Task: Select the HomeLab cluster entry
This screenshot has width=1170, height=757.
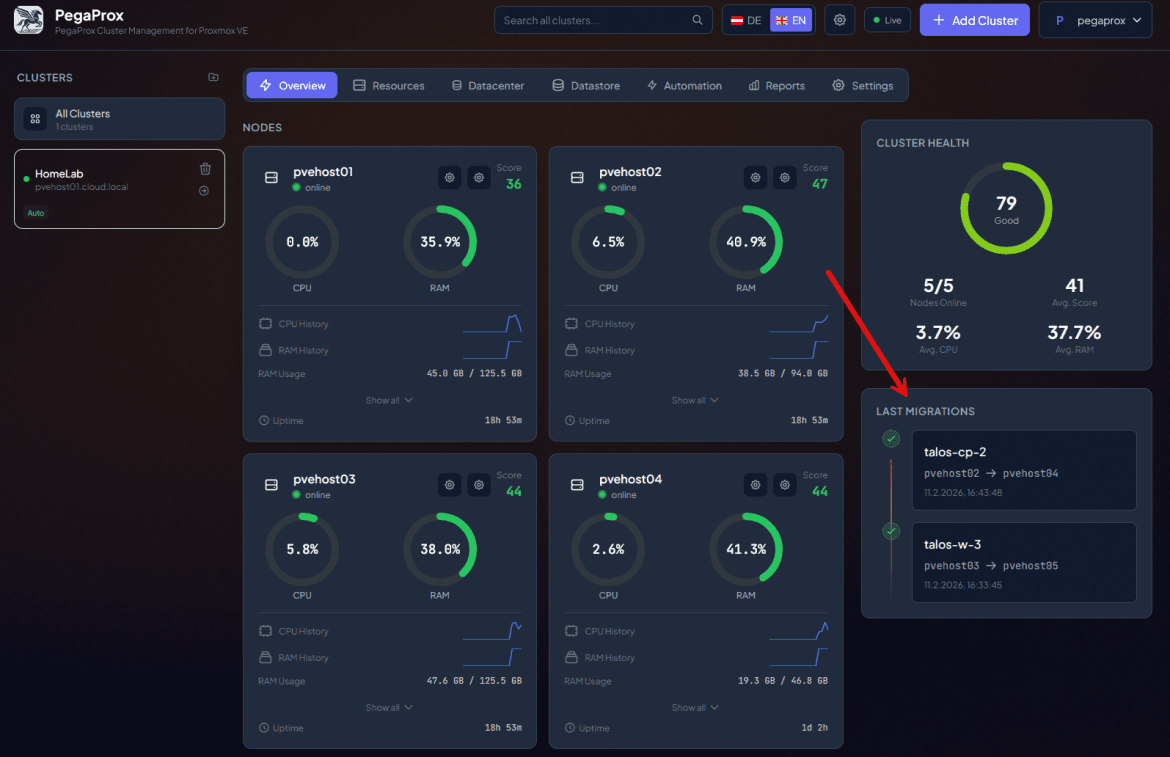Action: (119, 189)
